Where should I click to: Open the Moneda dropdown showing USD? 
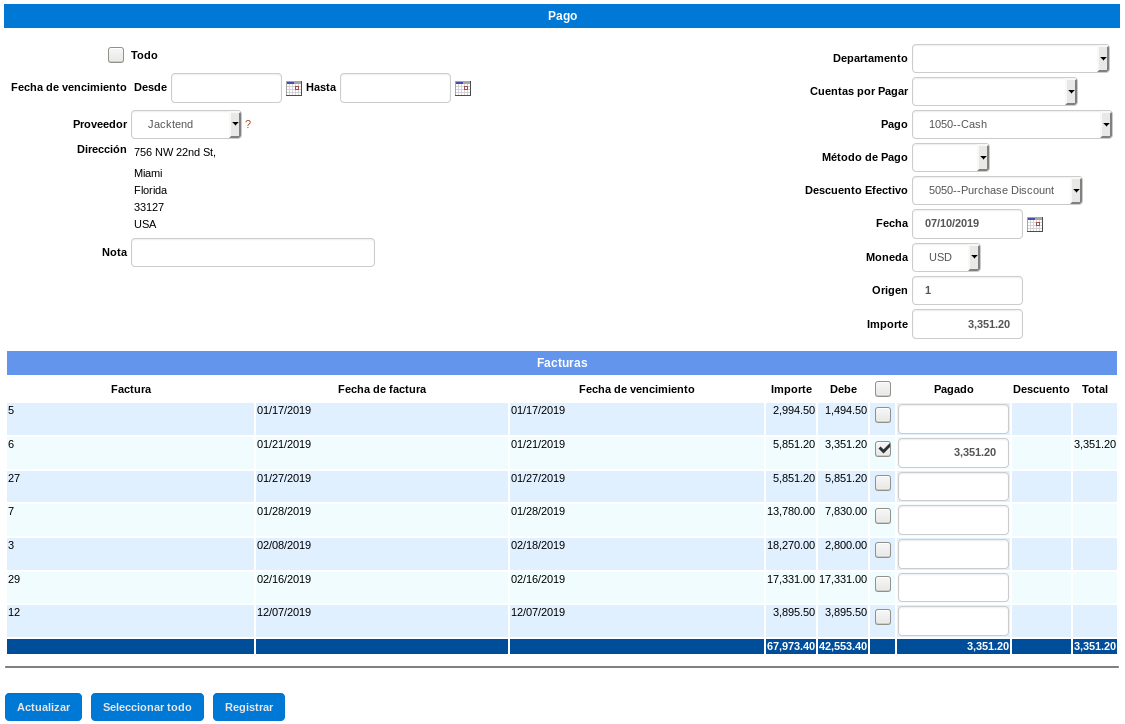[946, 257]
